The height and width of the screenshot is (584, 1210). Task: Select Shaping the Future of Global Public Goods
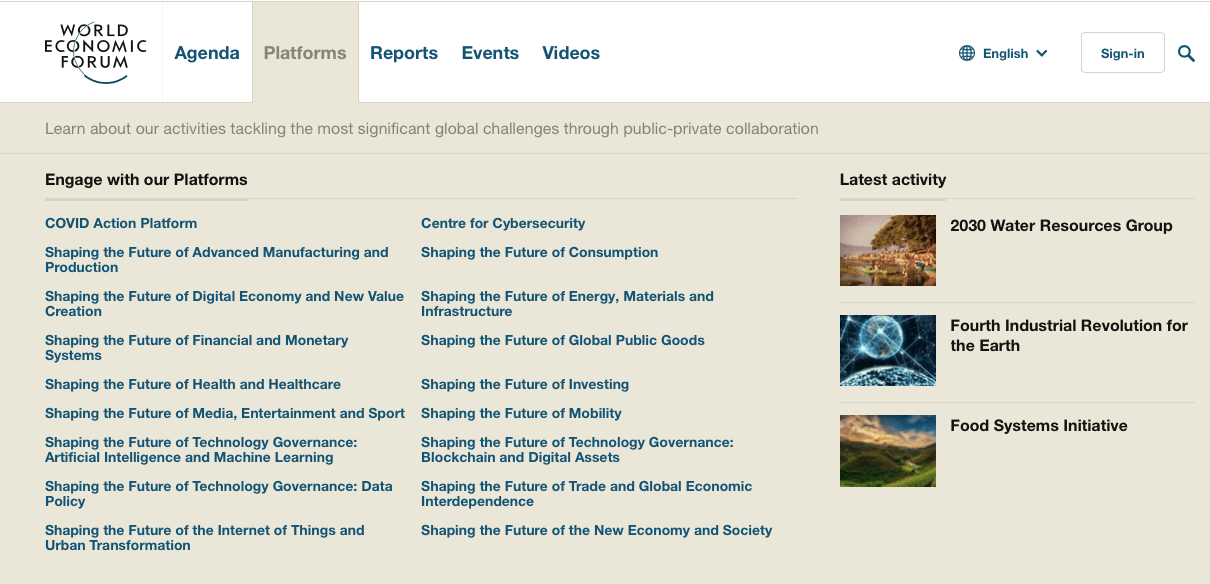(563, 340)
